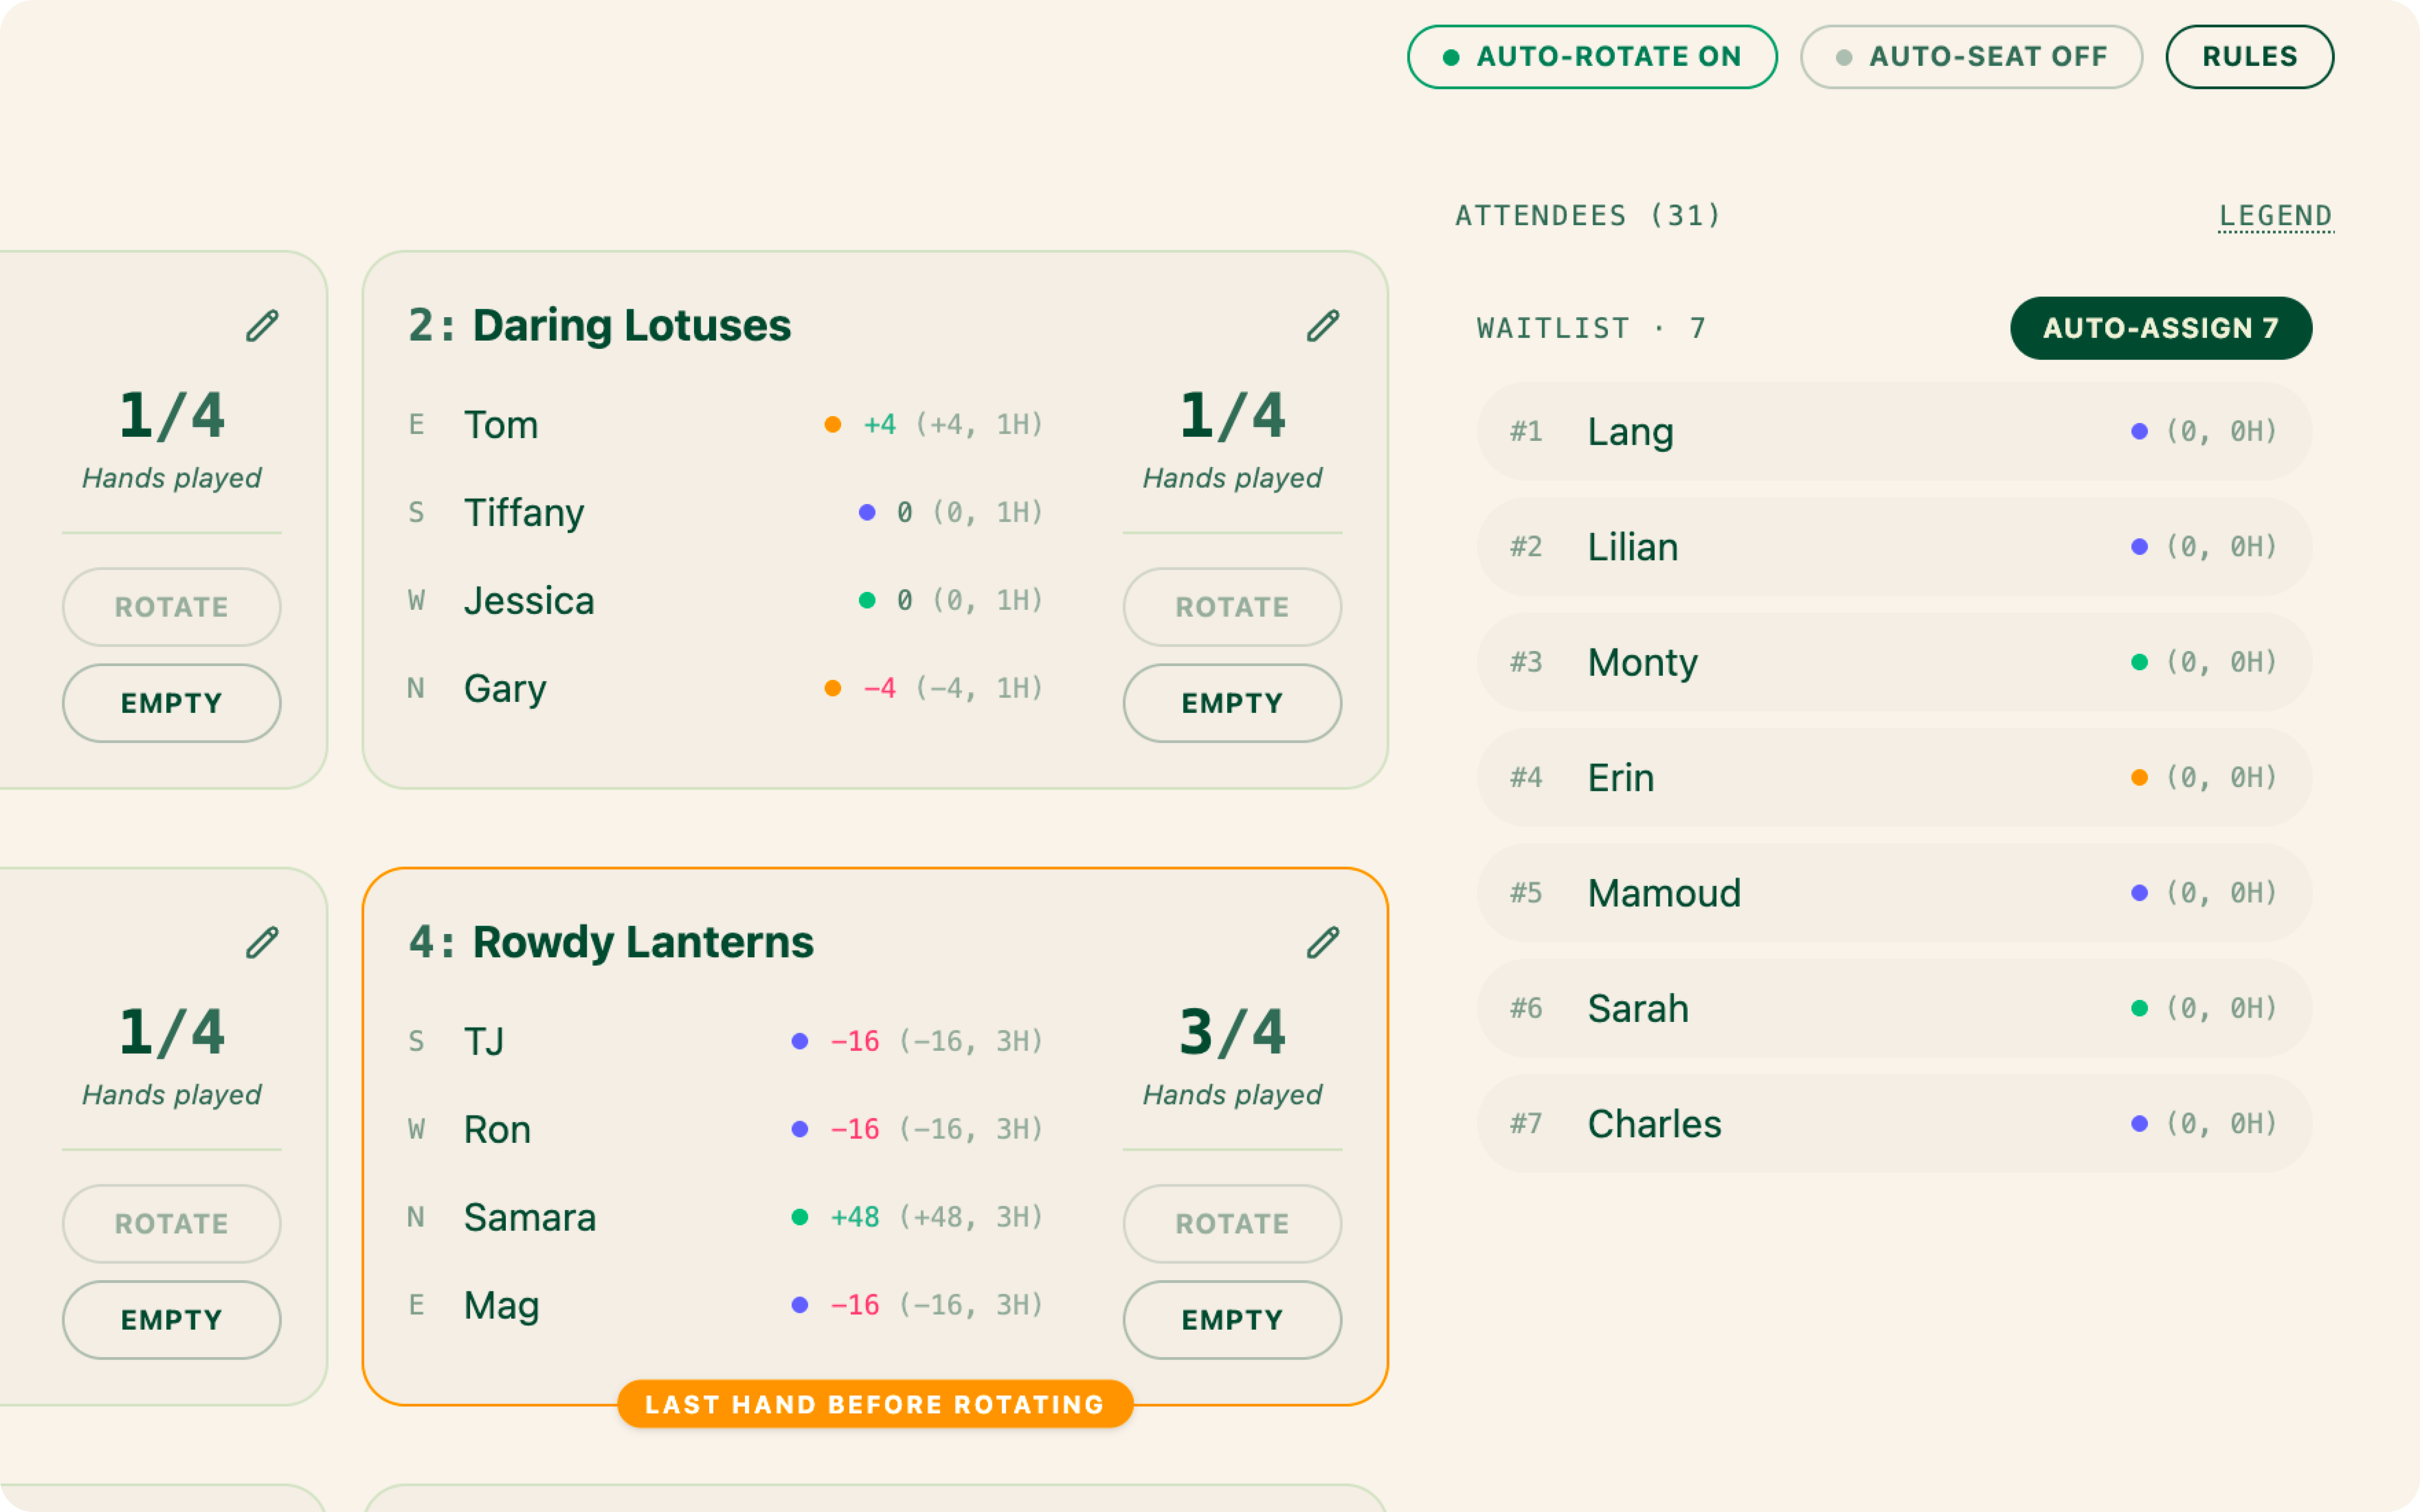The width and height of the screenshot is (2420, 1512).
Task: Click ROTATE on the card left of Rowdy Lanterns
Action: [172, 1224]
